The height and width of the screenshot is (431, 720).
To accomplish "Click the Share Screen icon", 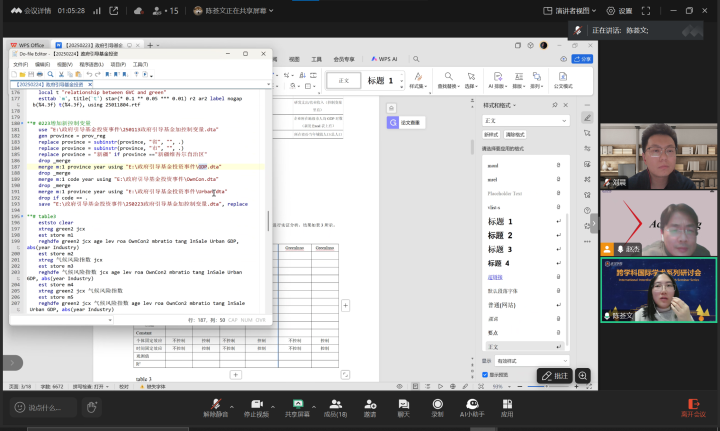I will (297, 403).
